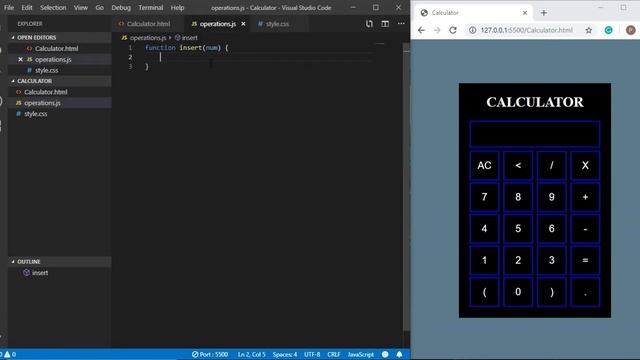Click the feedback smiley status icon
This screenshot has height=360, width=640.
pos(385,354)
